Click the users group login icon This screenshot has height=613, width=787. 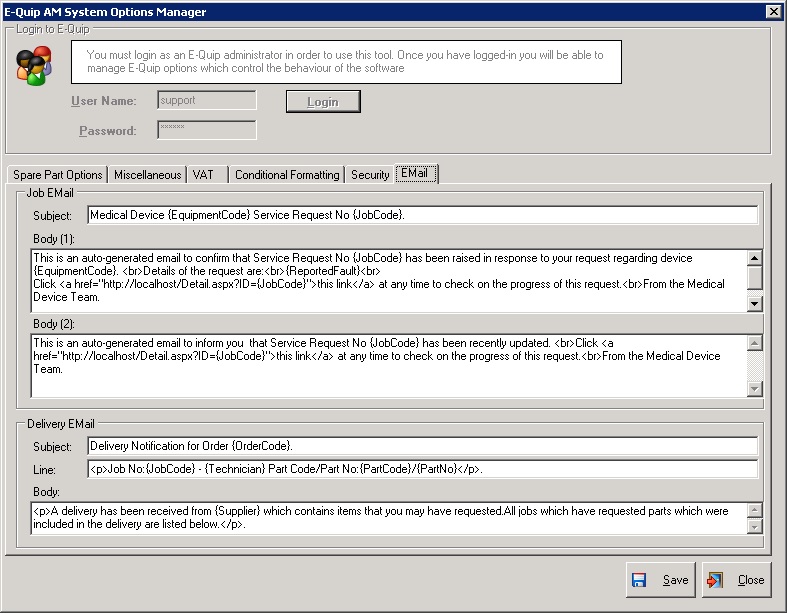[34, 66]
